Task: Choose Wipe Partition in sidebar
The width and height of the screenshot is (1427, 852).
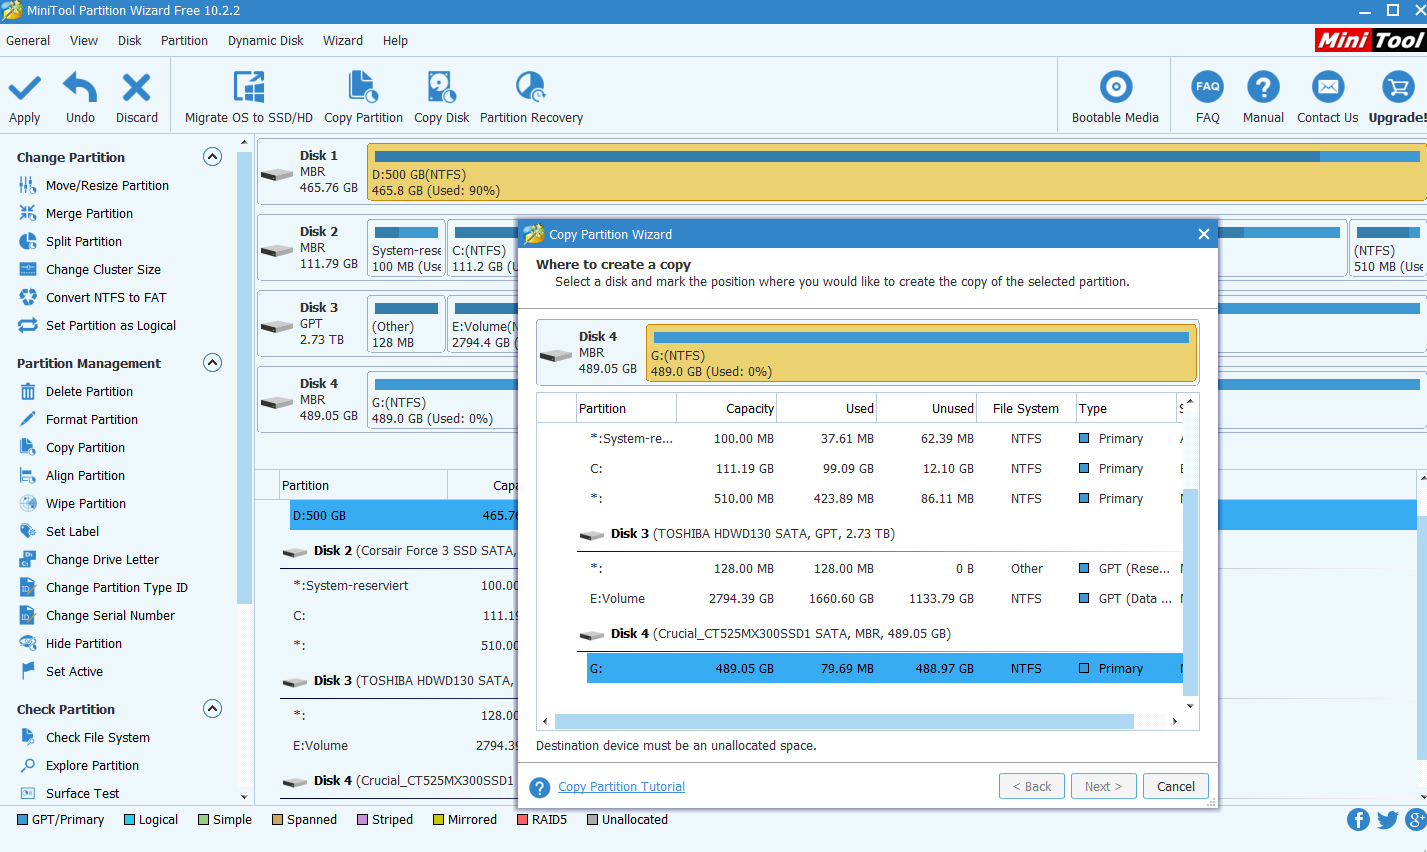Action: (86, 504)
